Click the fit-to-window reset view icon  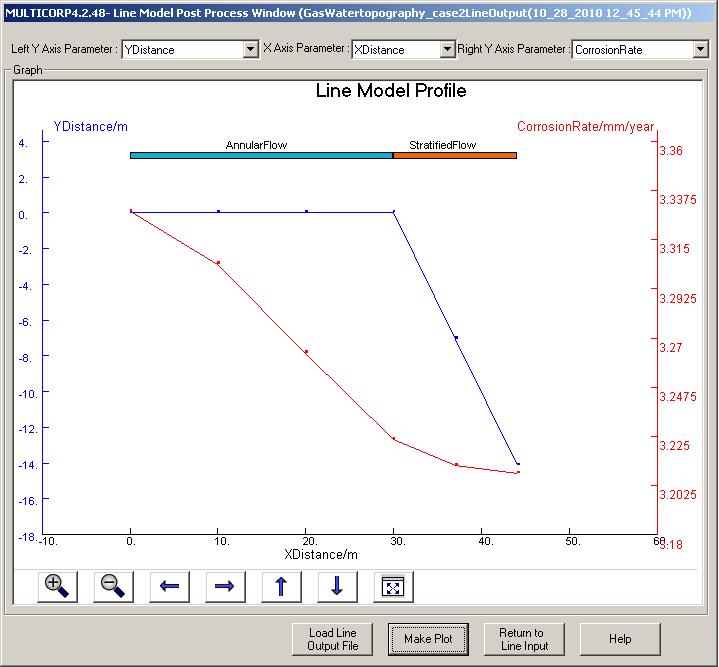(x=393, y=587)
